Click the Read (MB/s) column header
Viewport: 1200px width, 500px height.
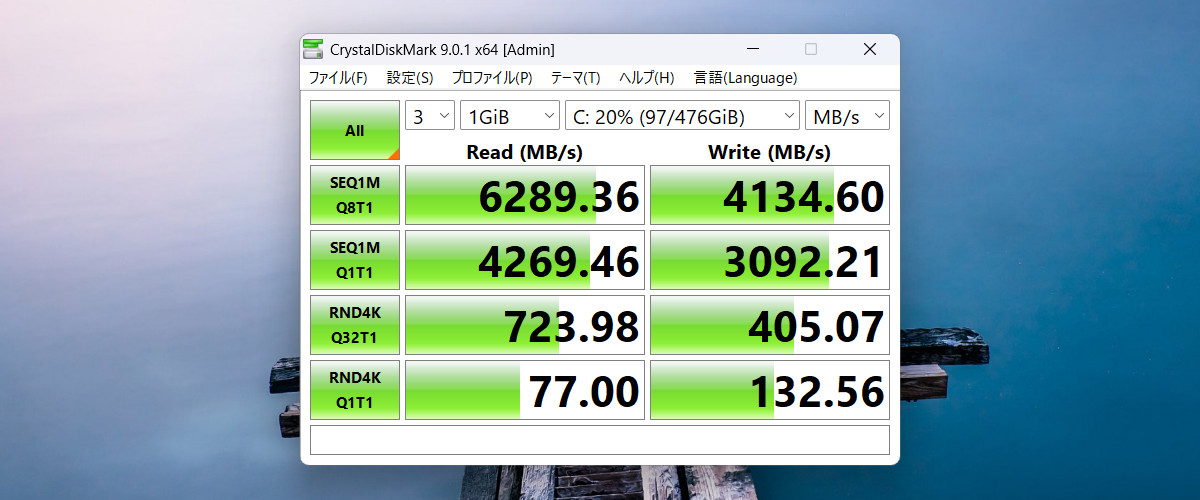coord(525,152)
